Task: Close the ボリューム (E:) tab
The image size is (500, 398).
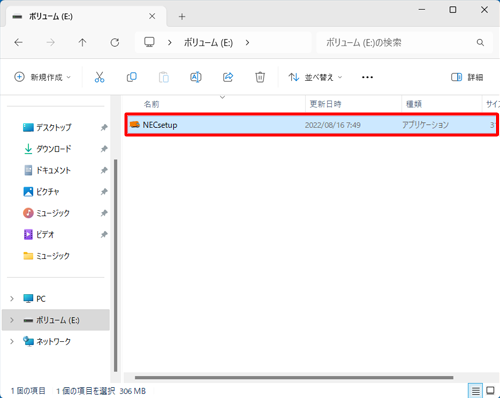Action: pos(152,16)
